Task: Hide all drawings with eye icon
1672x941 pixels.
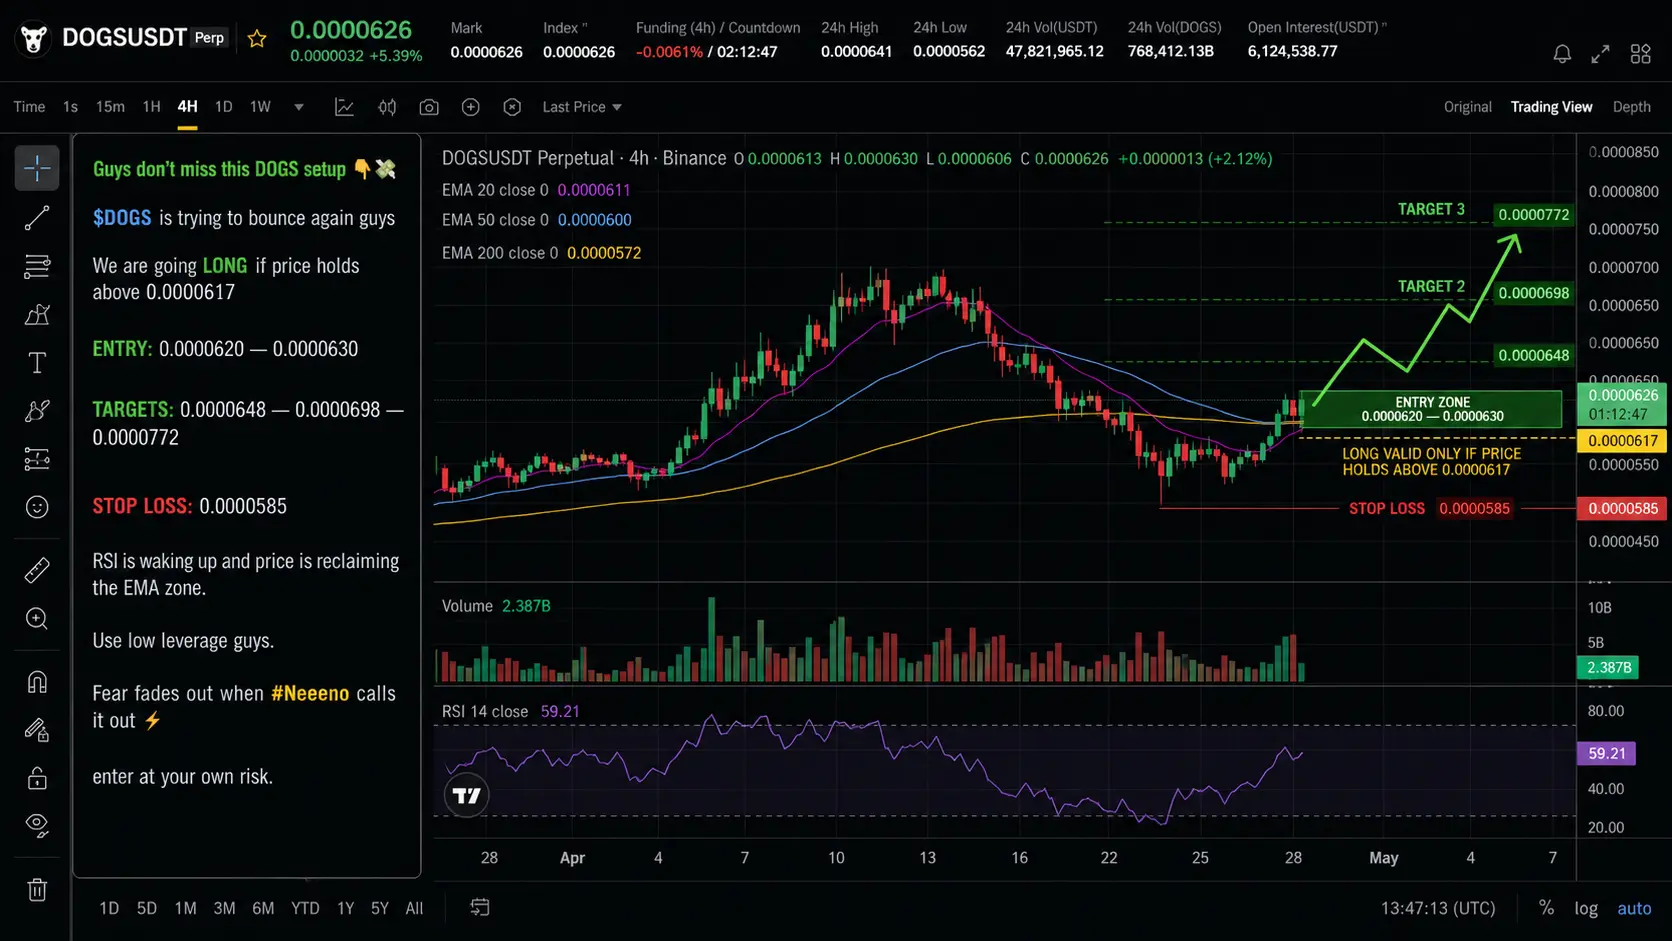Action: point(37,826)
